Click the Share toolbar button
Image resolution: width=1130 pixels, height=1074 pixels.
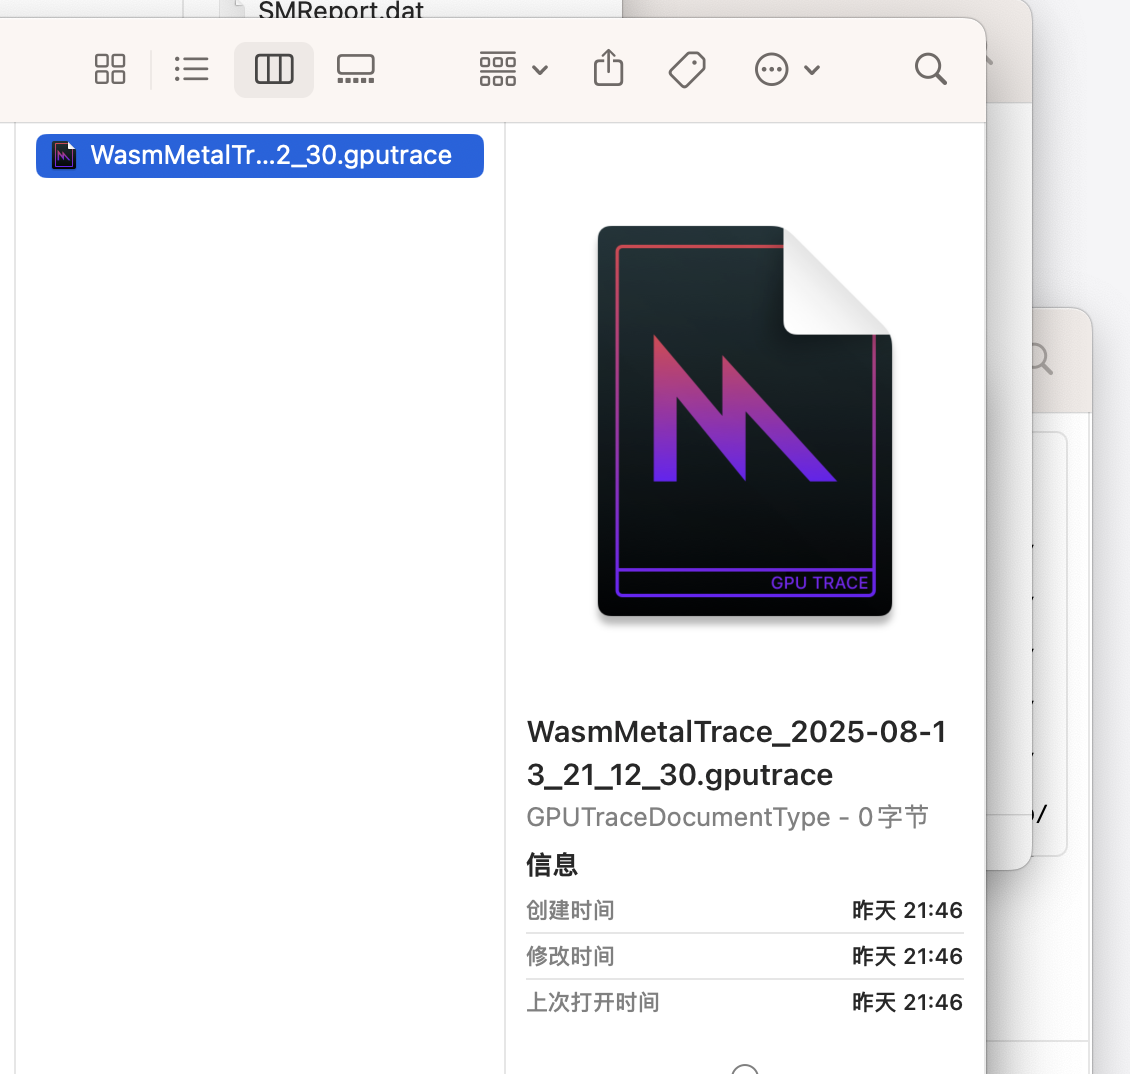[x=608, y=68]
